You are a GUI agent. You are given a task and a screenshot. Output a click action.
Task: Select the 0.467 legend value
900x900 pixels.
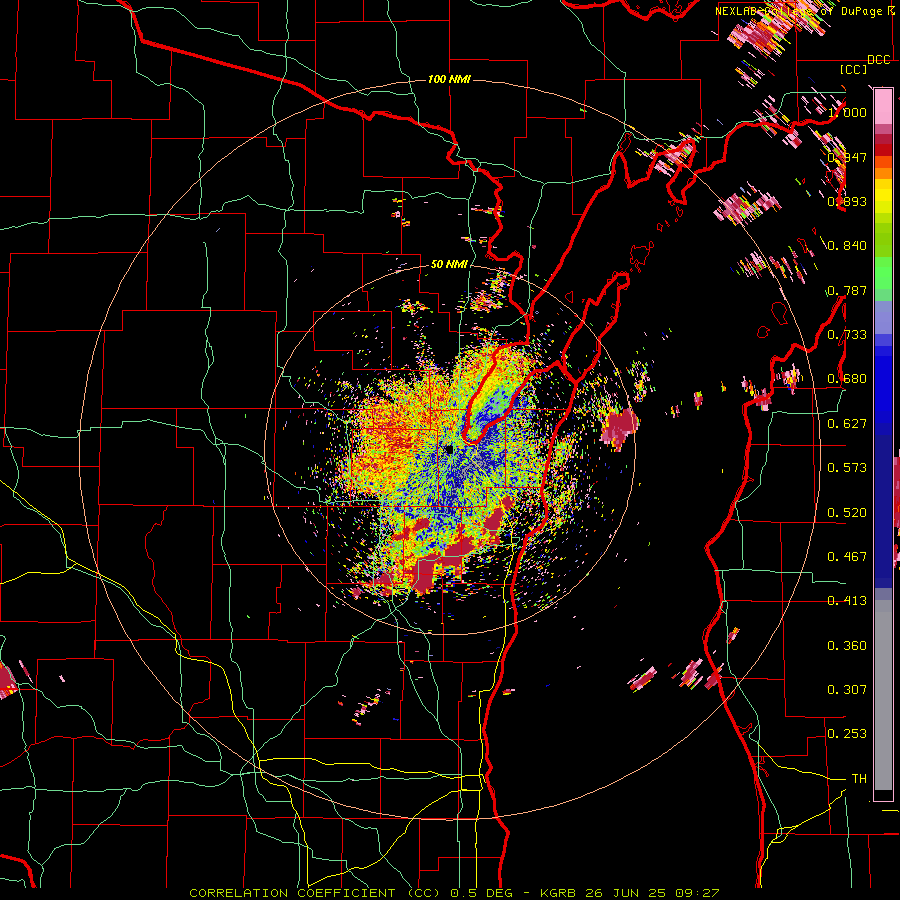pos(847,557)
